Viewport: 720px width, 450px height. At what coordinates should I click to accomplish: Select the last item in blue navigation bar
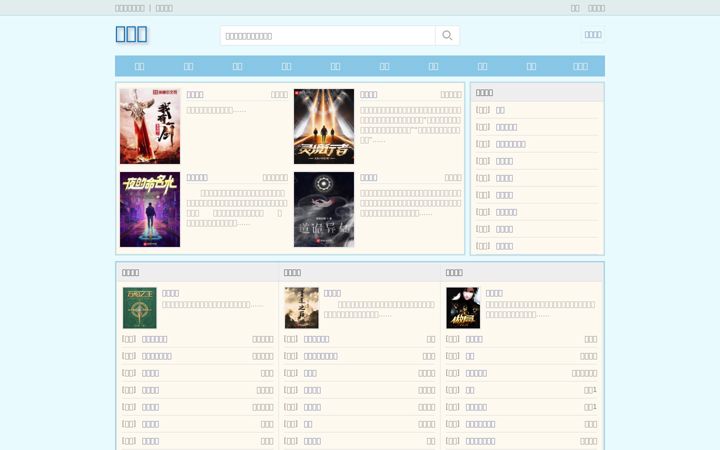point(580,66)
